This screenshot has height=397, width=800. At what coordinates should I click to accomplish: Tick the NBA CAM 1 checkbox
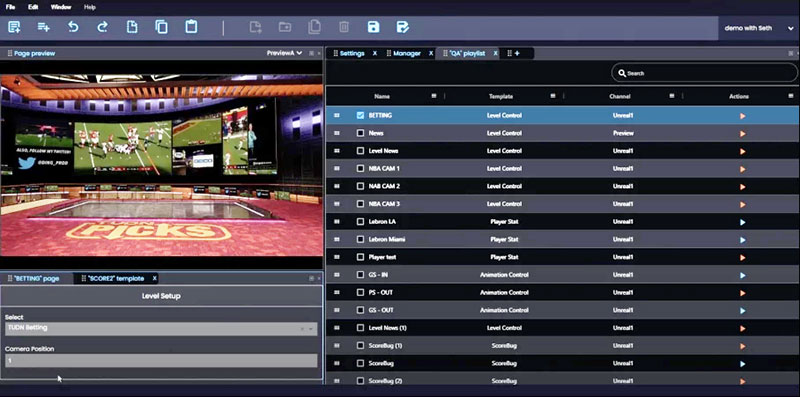[361, 168]
